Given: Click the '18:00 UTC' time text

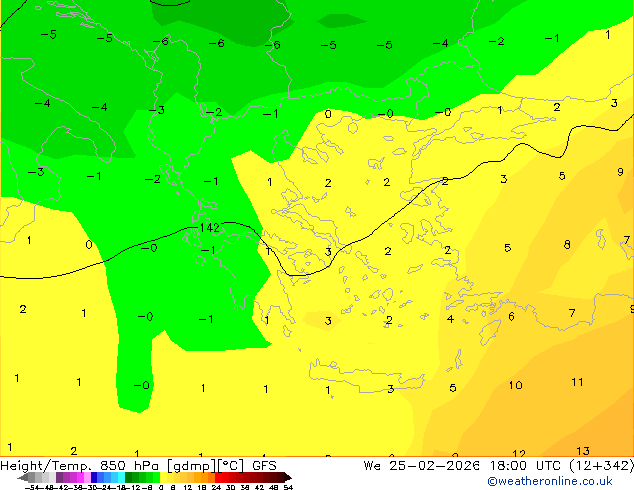Looking at the screenshot, I should coord(528,466).
